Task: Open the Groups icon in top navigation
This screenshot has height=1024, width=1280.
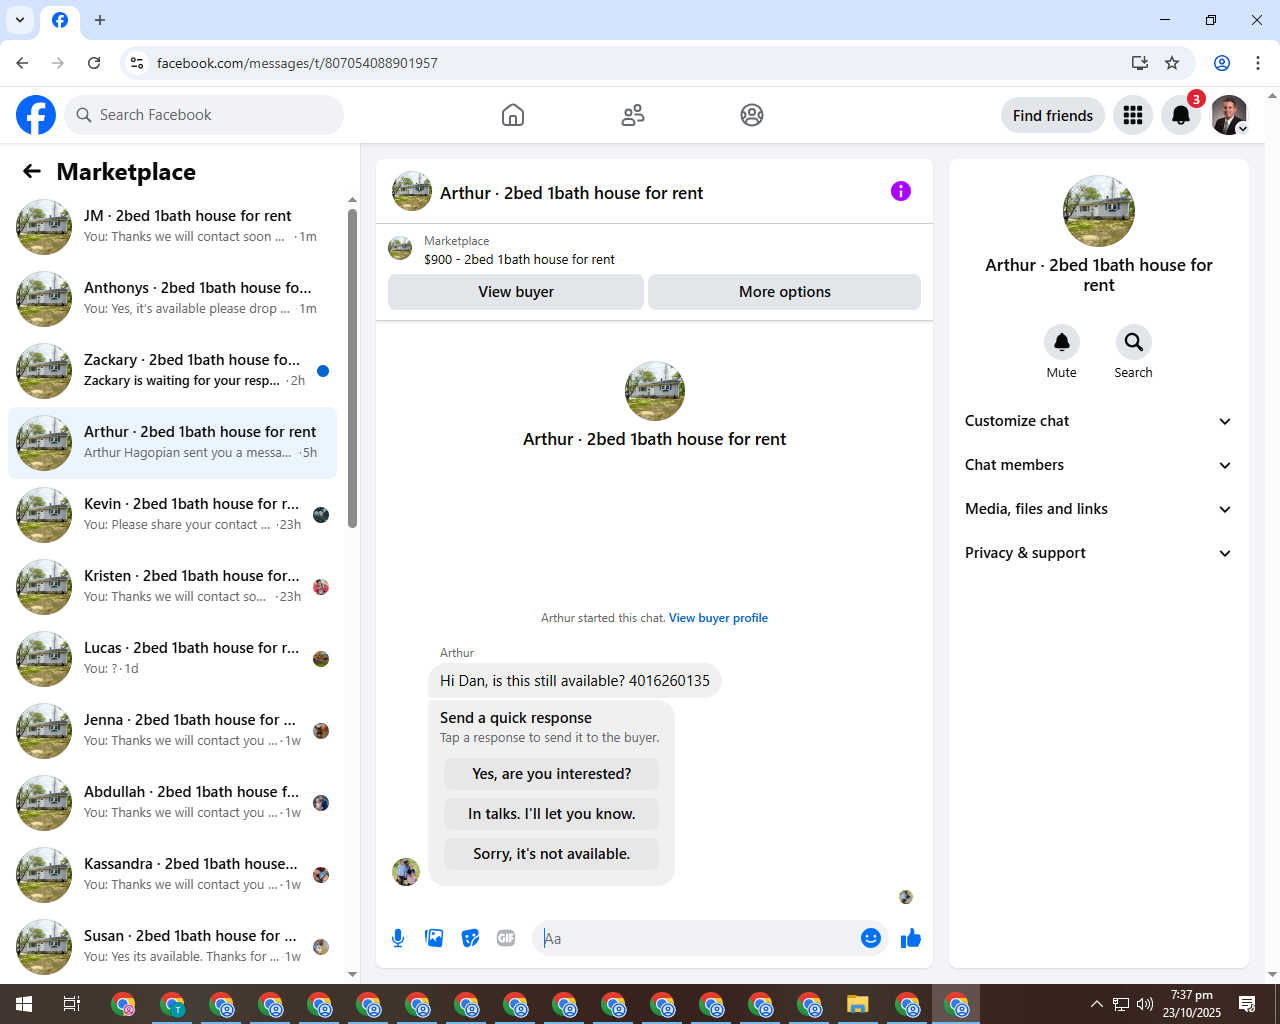Action: 752,115
